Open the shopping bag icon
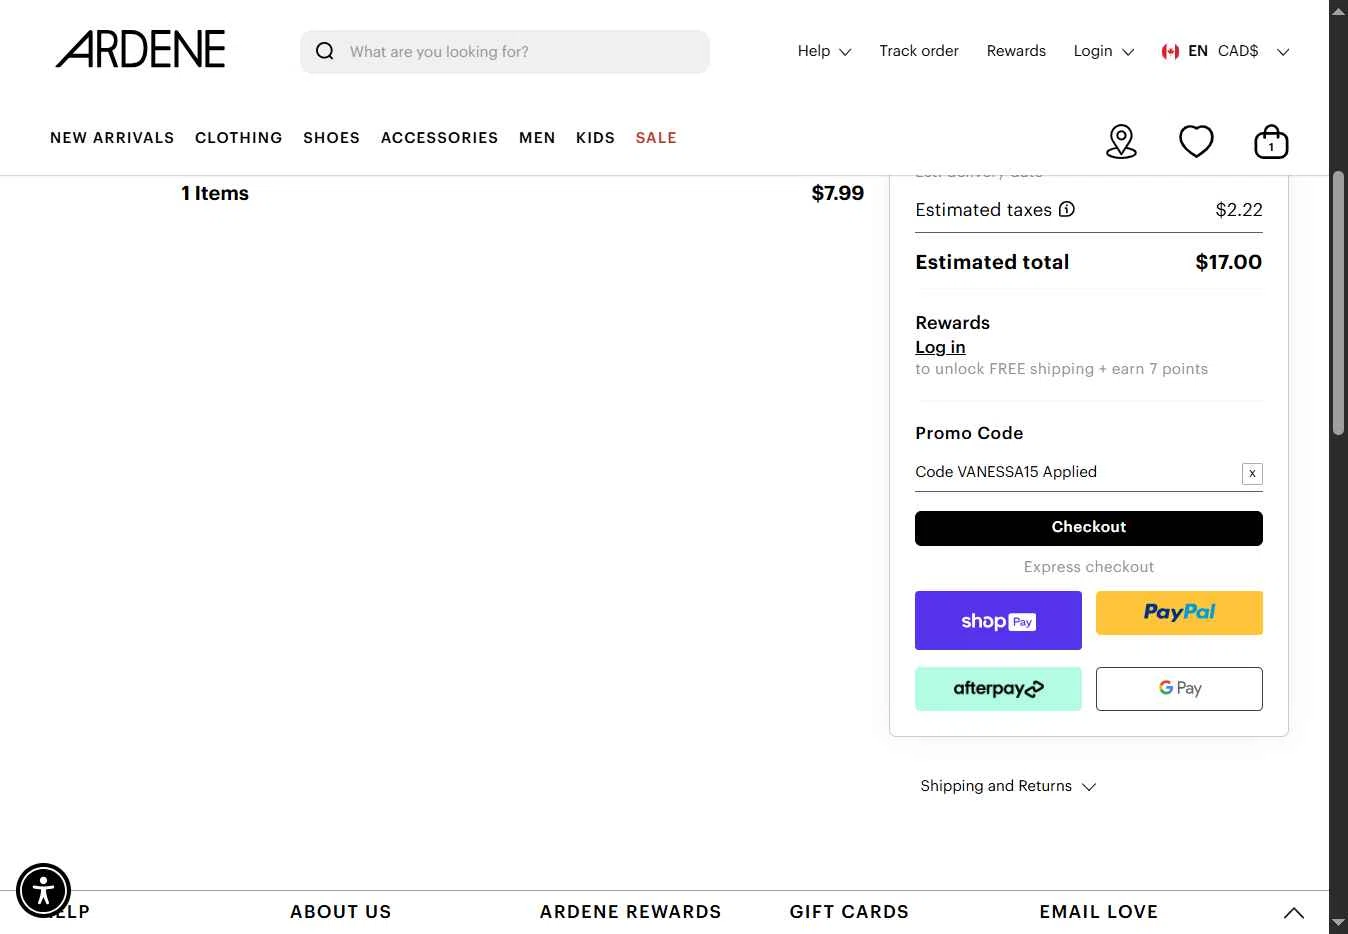This screenshot has height=934, width=1348. coord(1271,142)
